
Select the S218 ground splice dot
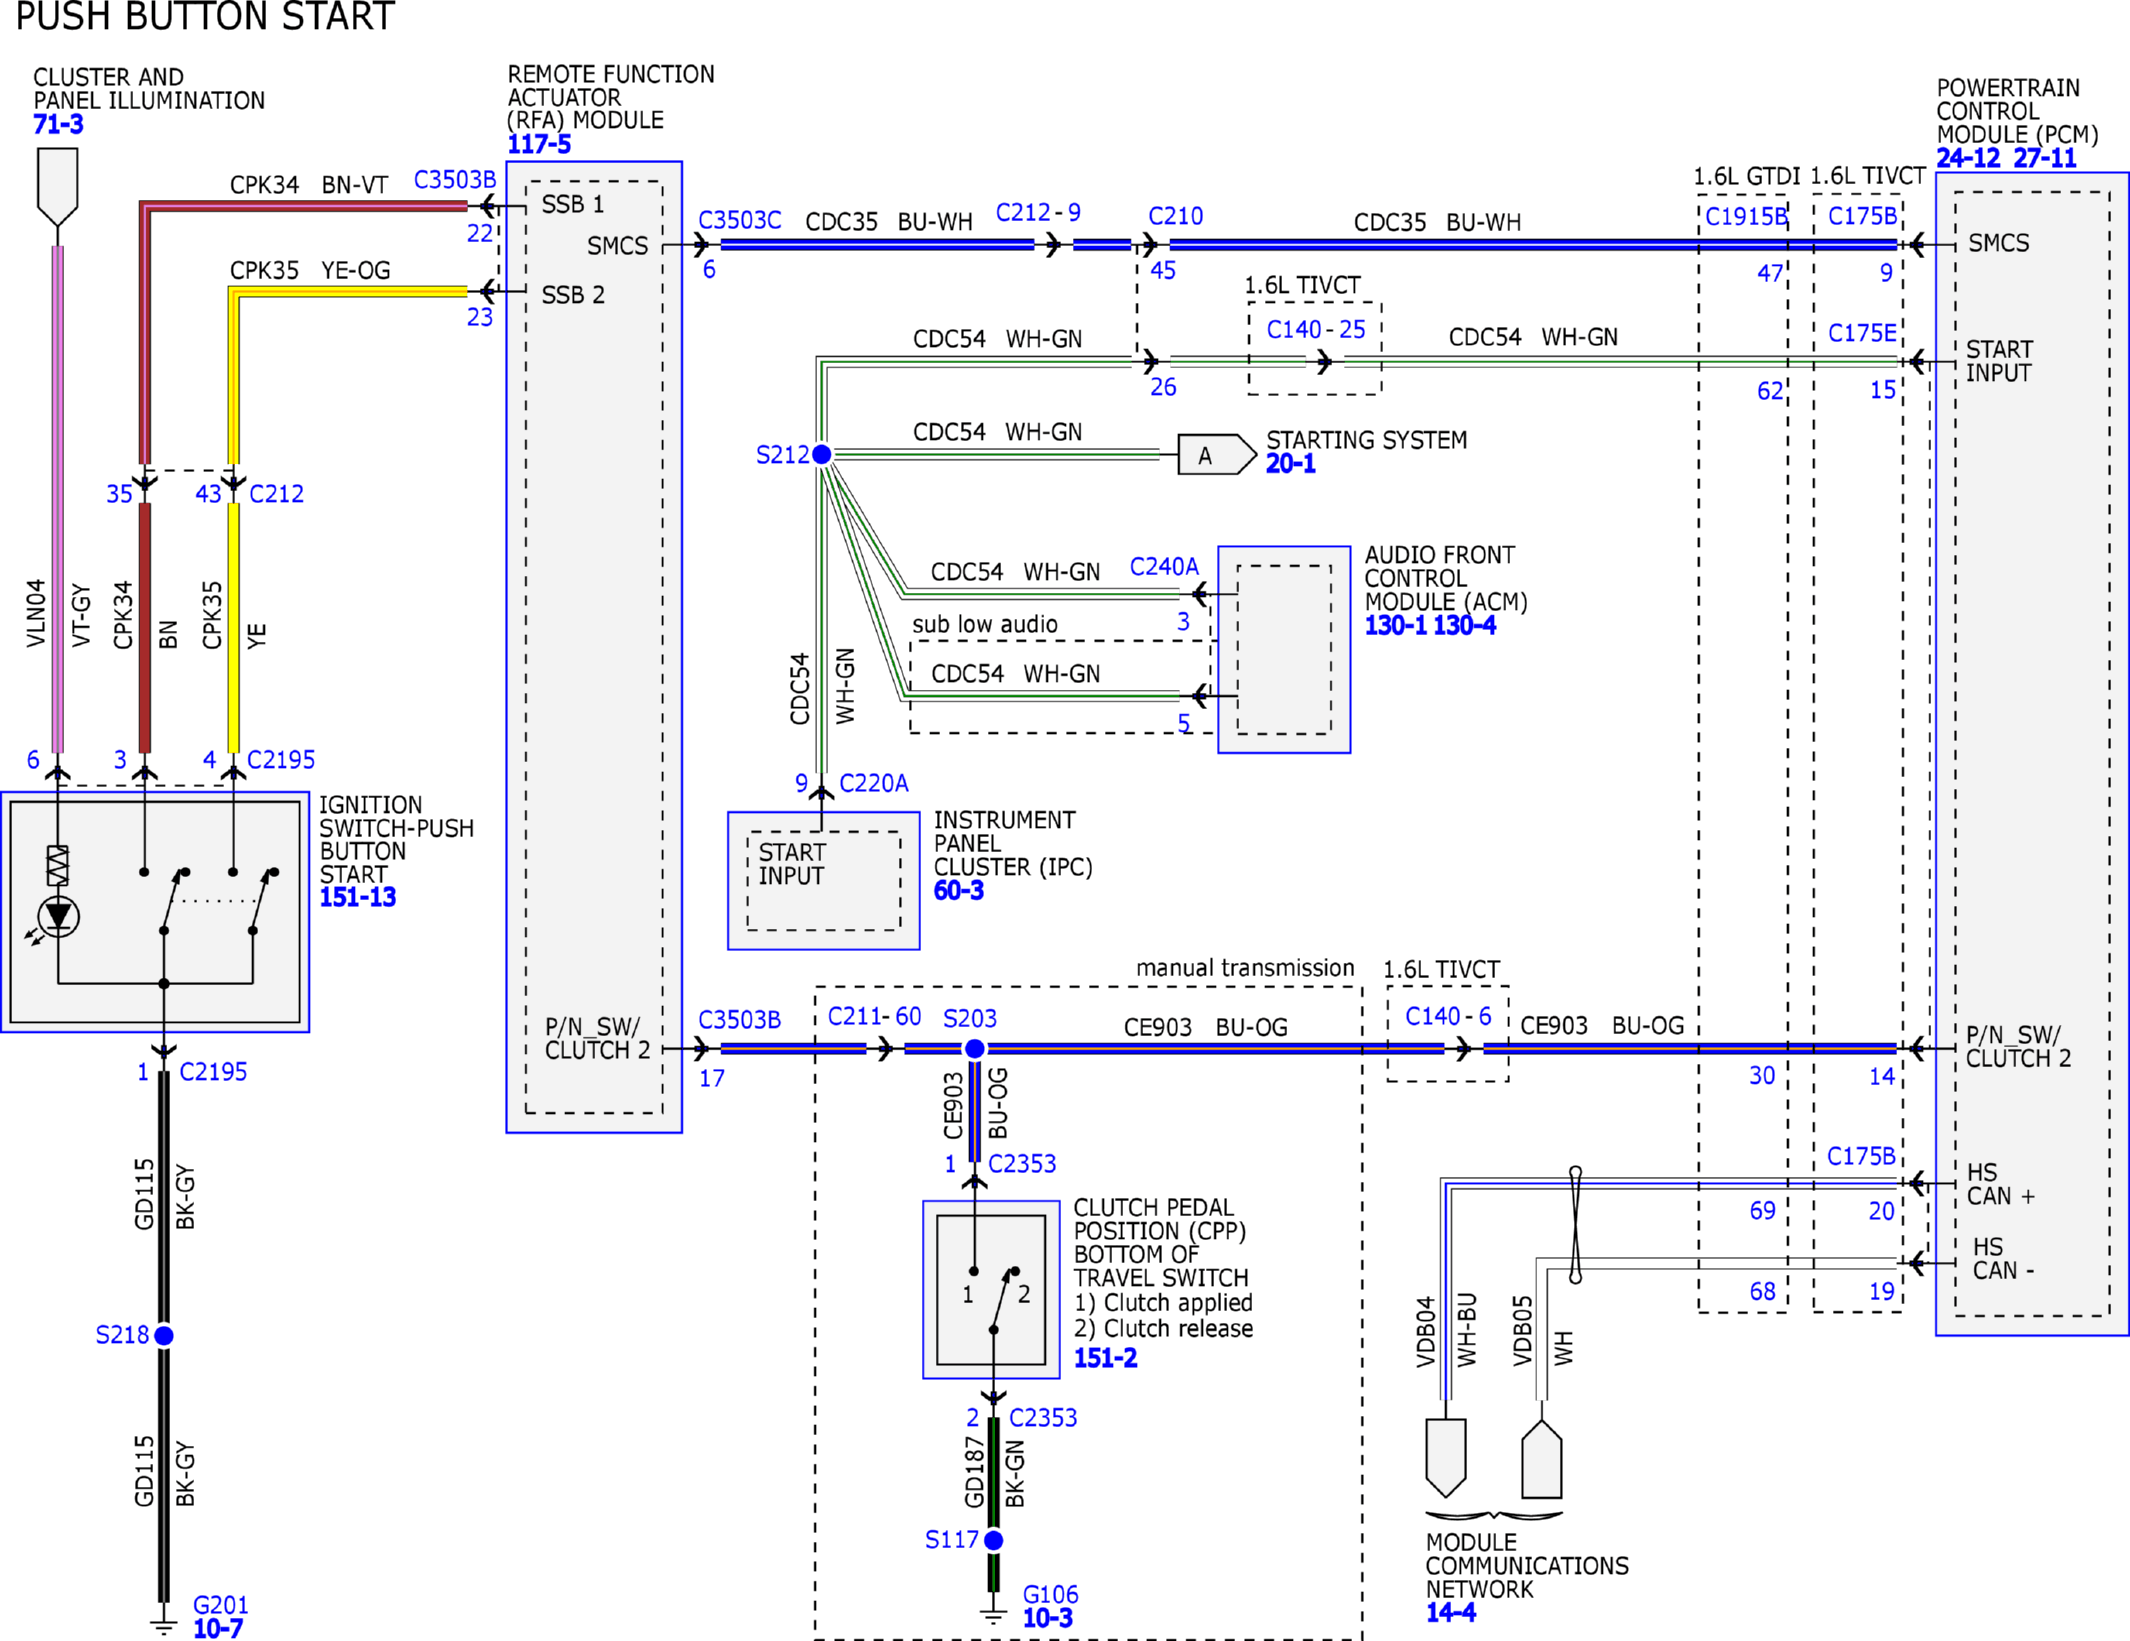164,1335
